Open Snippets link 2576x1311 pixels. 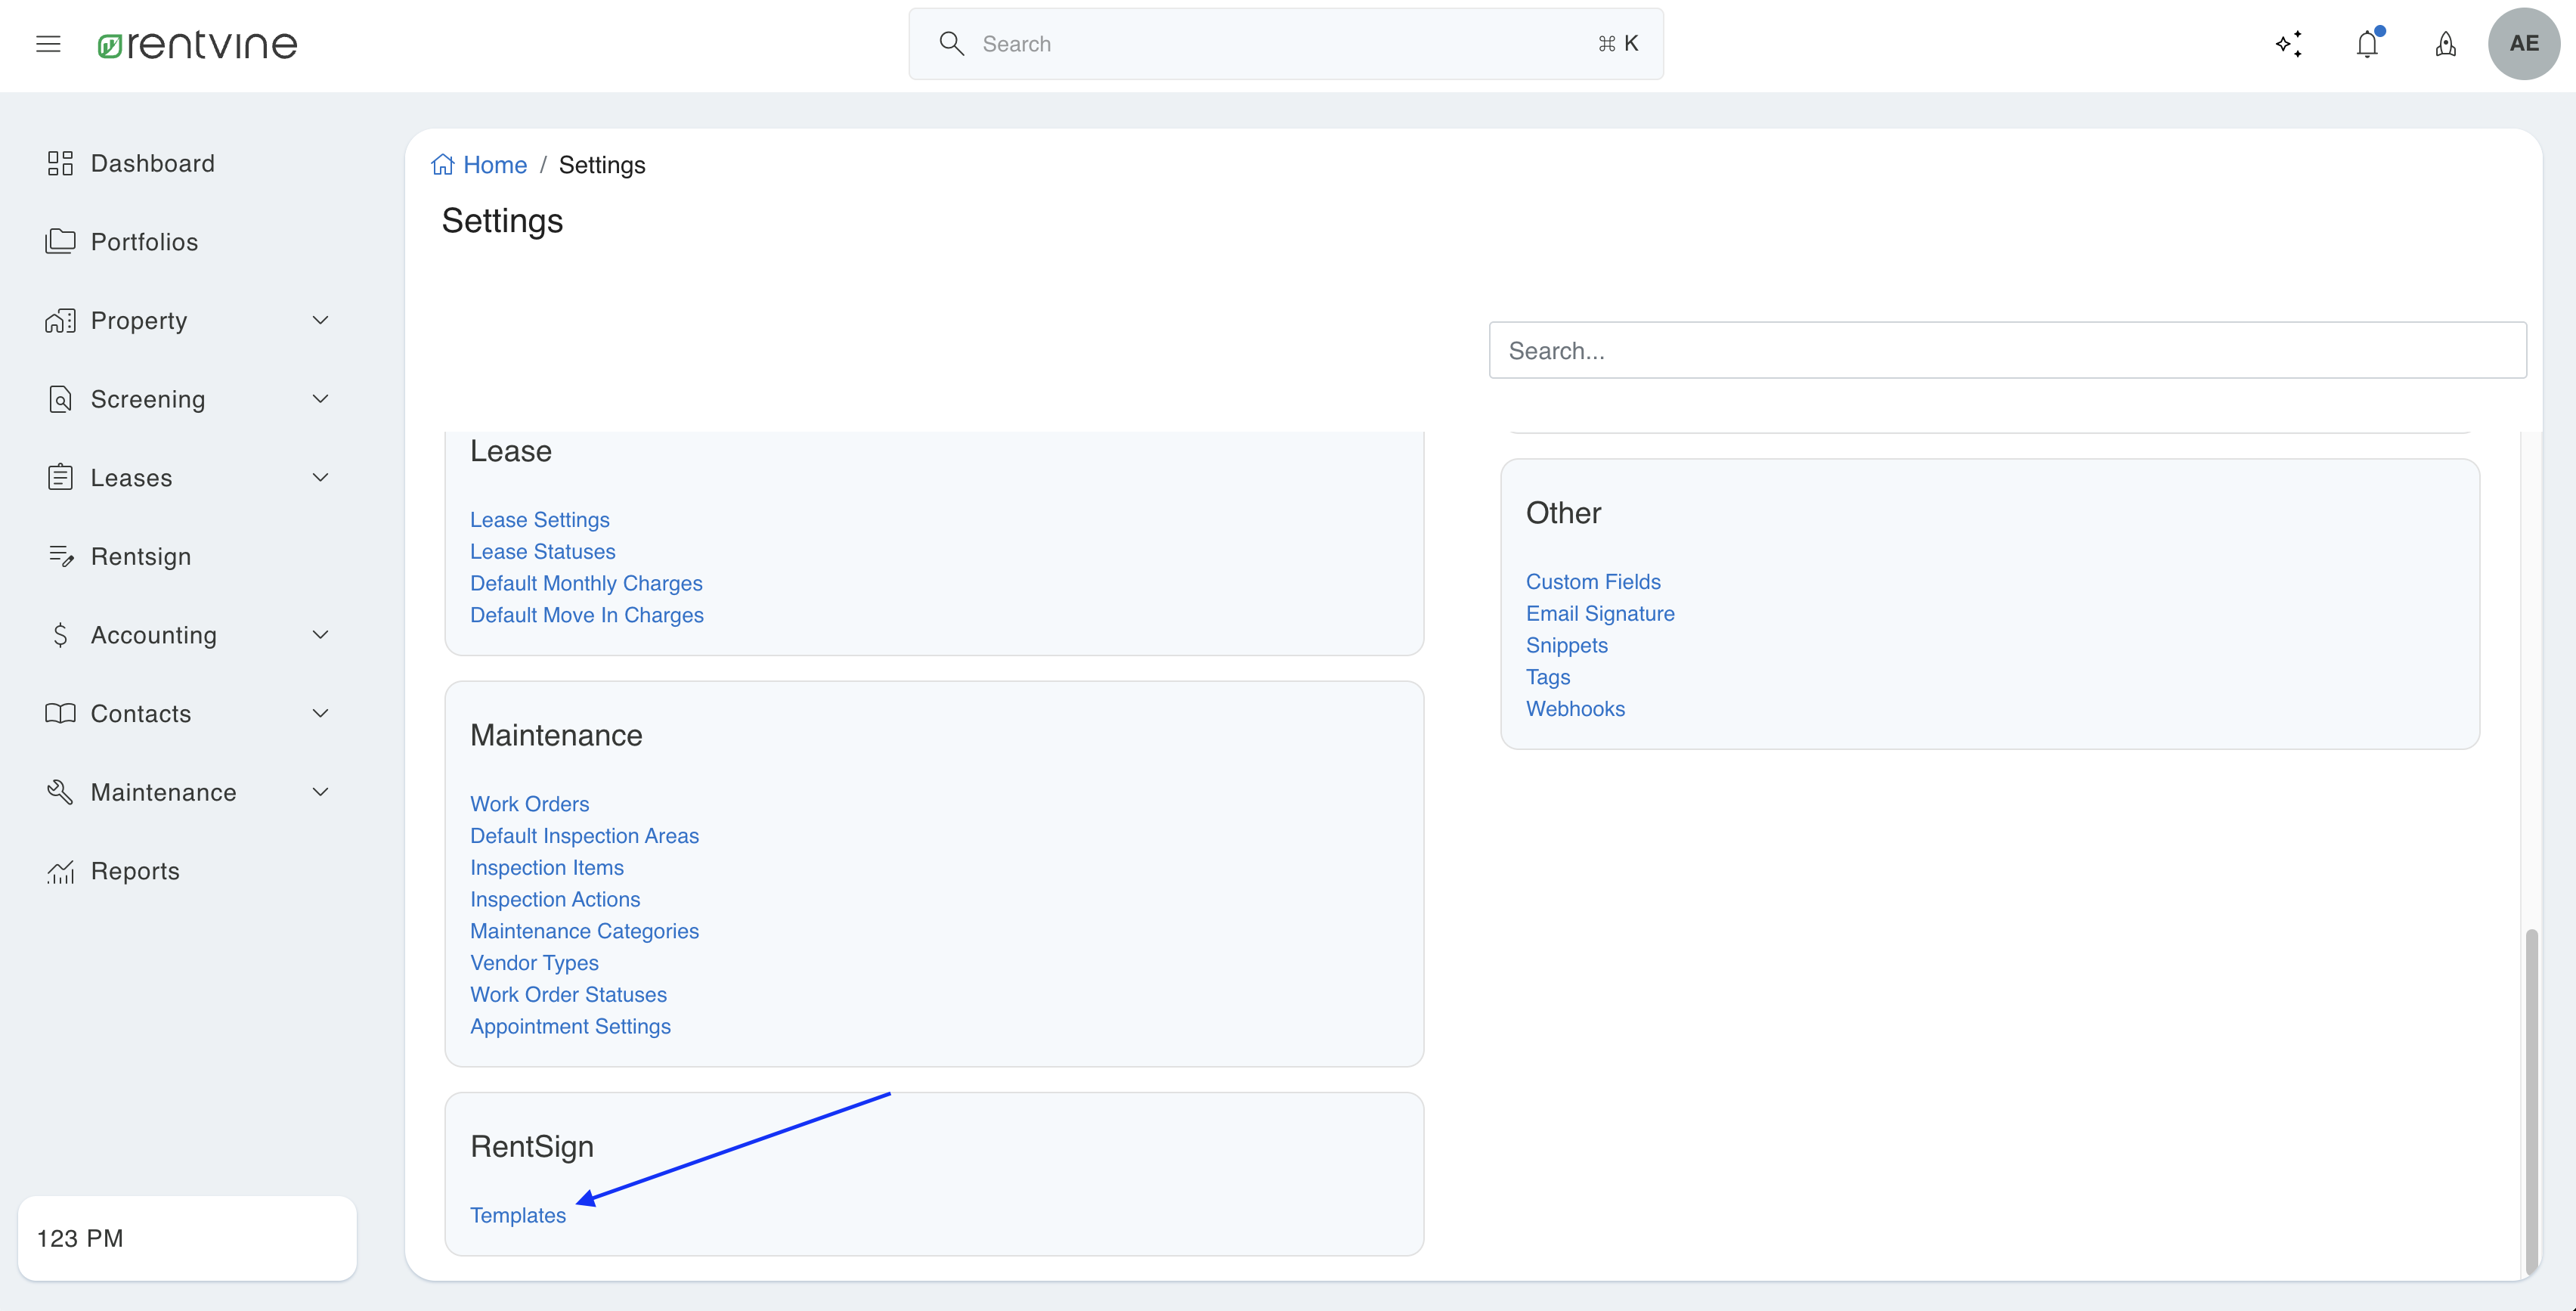1566,645
